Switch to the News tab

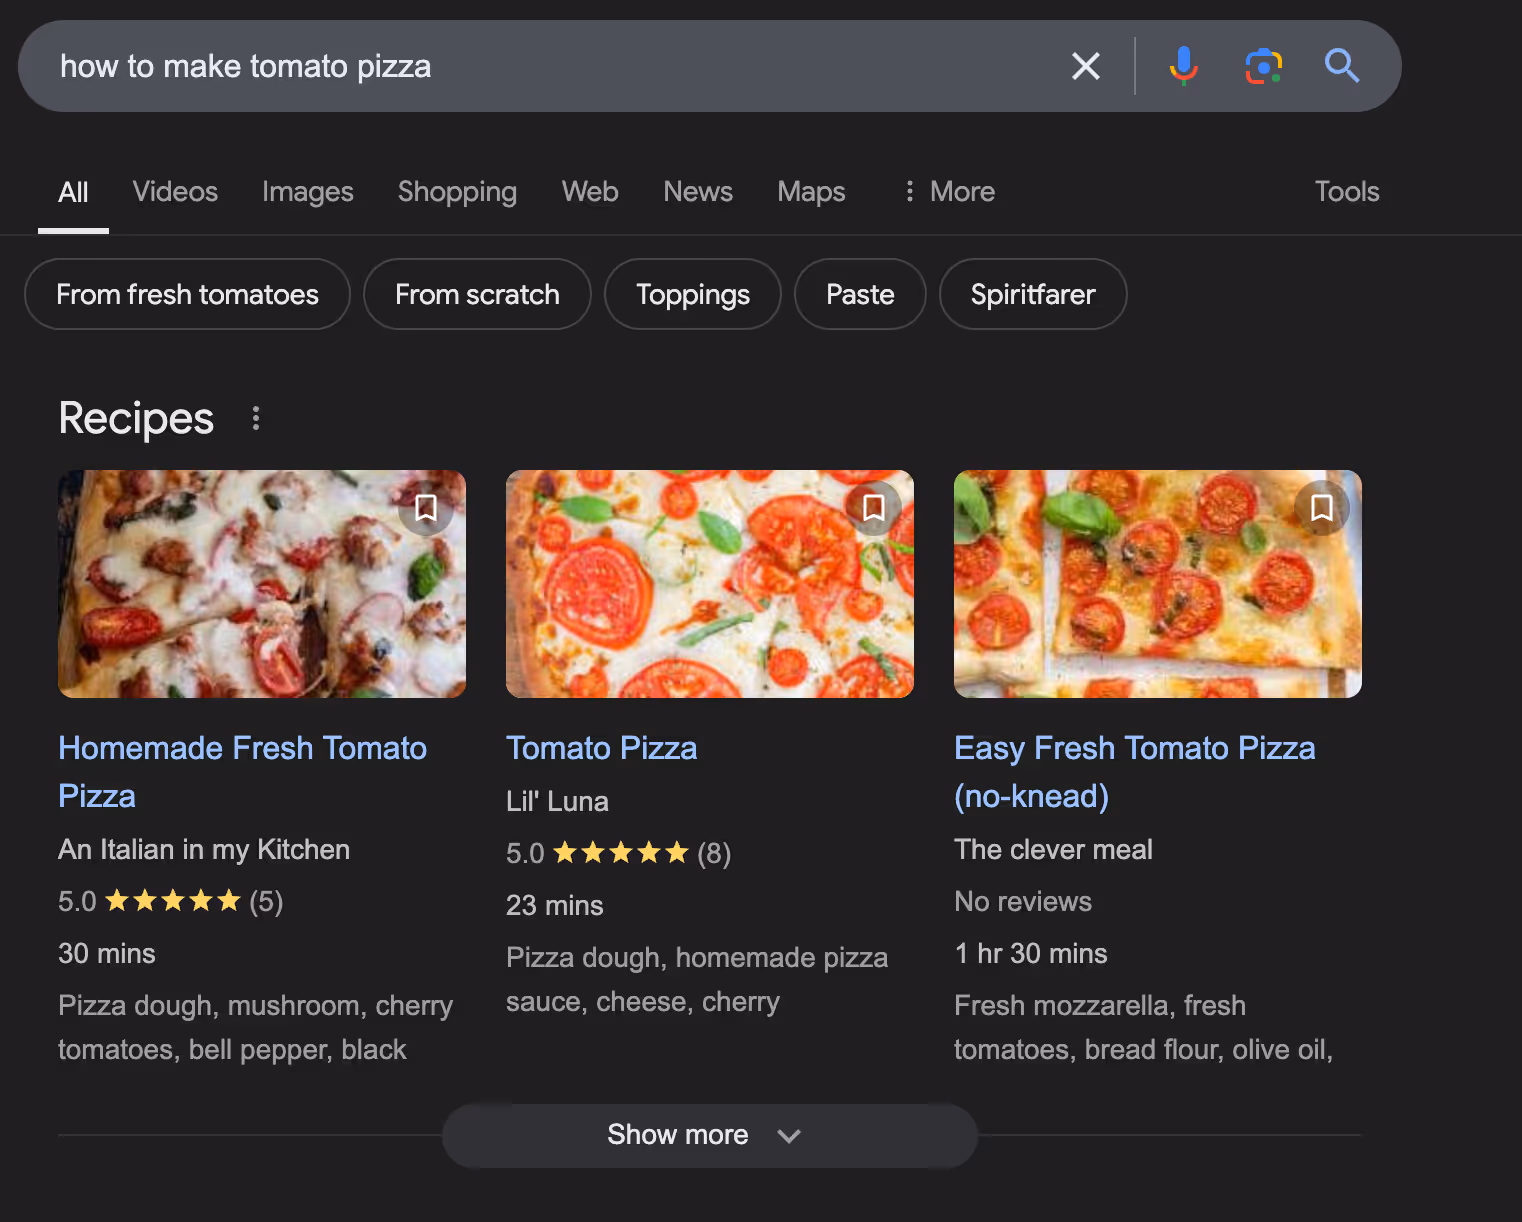point(698,192)
